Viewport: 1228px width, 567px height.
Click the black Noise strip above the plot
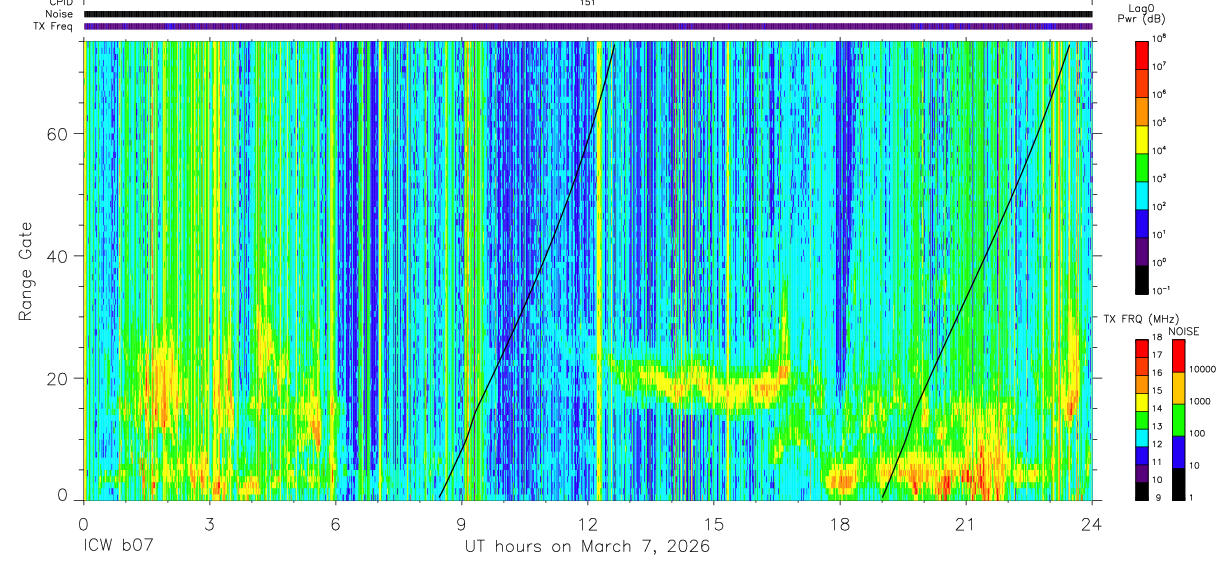click(x=587, y=14)
